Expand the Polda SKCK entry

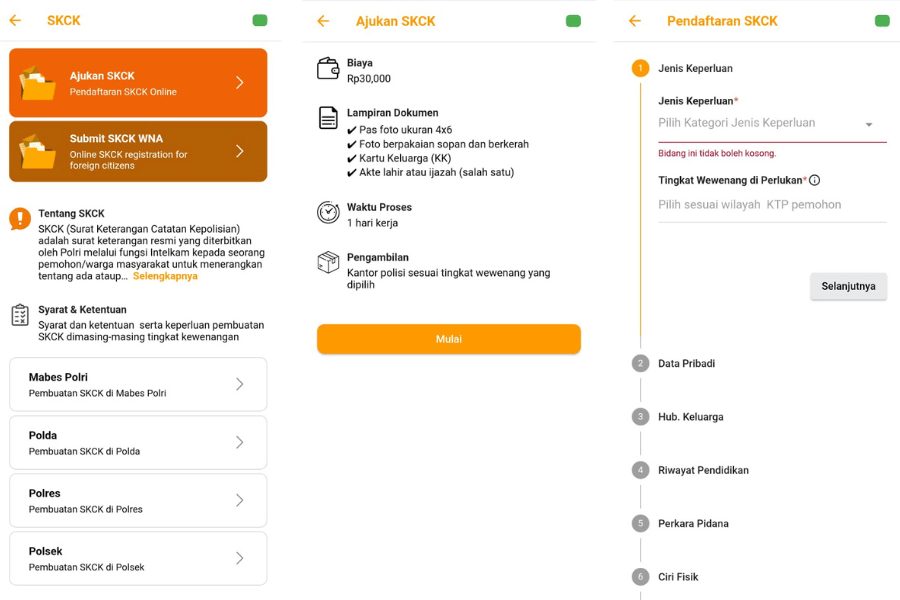(x=138, y=442)
